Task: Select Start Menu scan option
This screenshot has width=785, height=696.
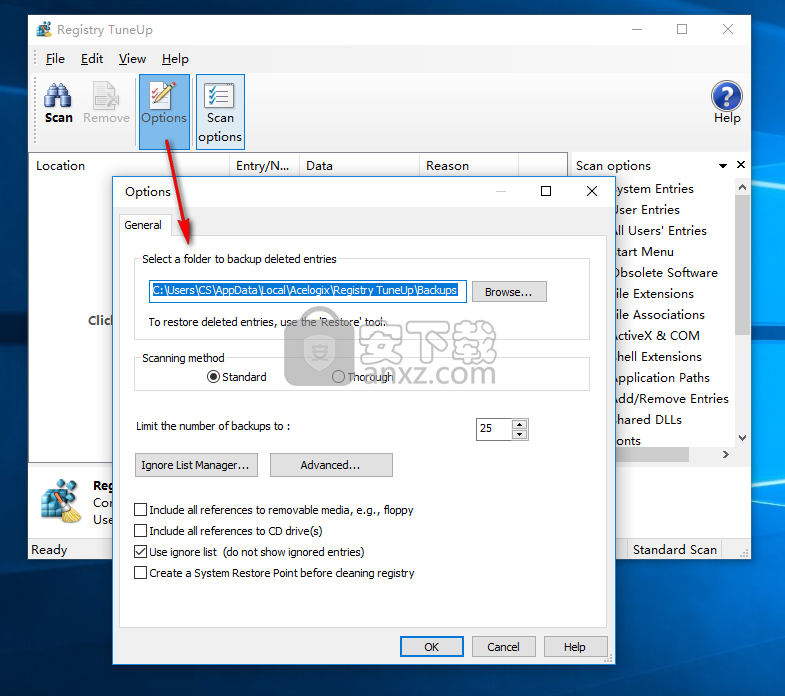Action: pyautogui.click(x=645, y=252)
